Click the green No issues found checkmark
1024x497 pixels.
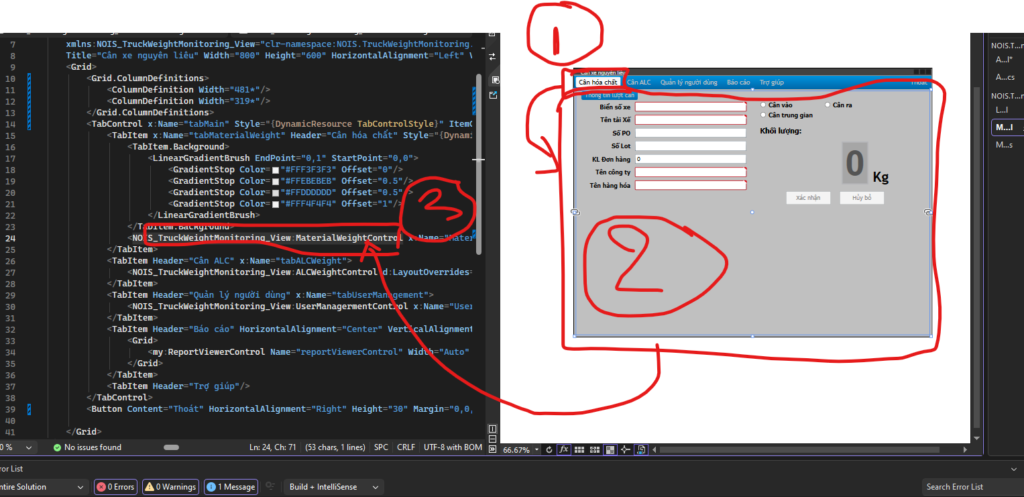[x=55, y=447]
